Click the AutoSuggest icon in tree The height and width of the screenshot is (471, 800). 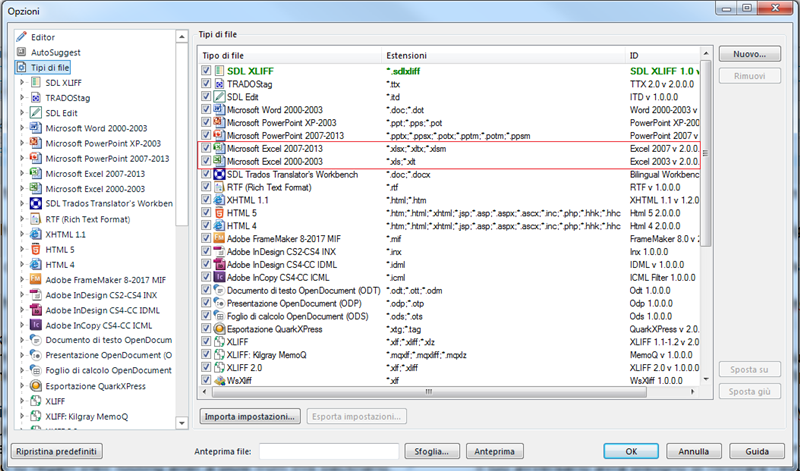point(21,52)
